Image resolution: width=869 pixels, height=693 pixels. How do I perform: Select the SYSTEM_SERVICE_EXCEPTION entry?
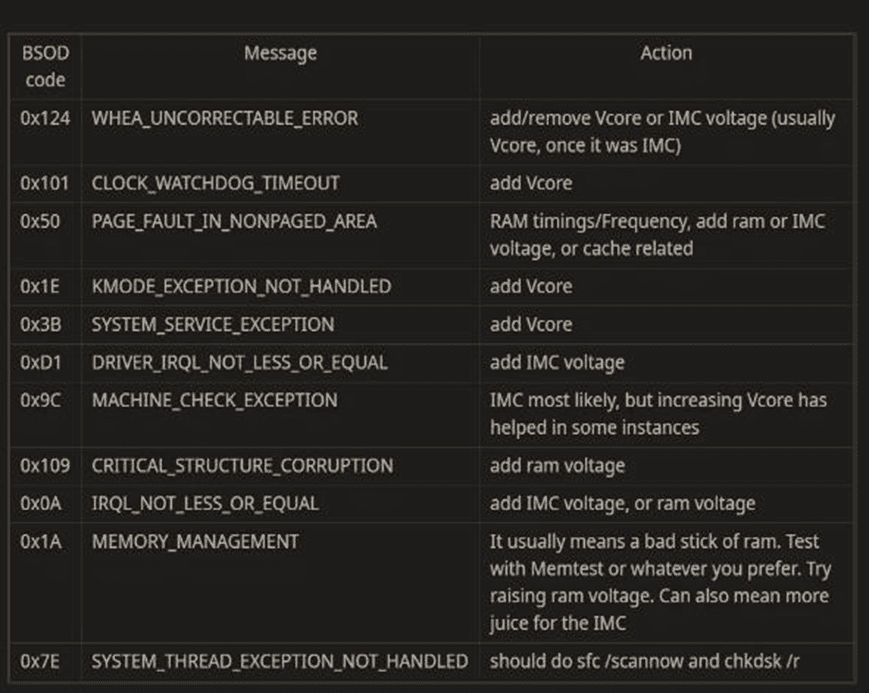(x=213, y=325)
